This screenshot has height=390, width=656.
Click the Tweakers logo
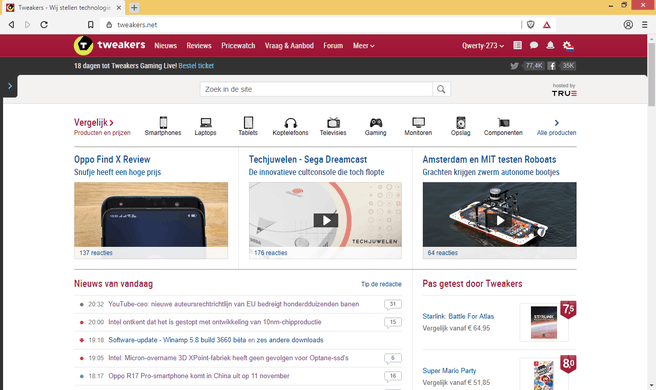click(x=110, y=45)
